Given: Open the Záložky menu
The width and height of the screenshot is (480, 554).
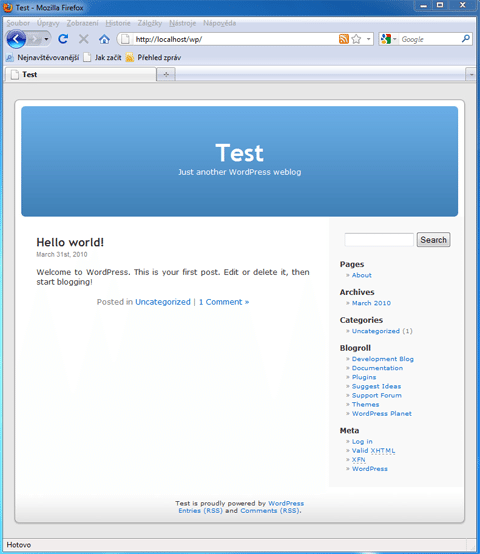Looking at the screenshot, I should pyautogui.click(x=150, y=23).
